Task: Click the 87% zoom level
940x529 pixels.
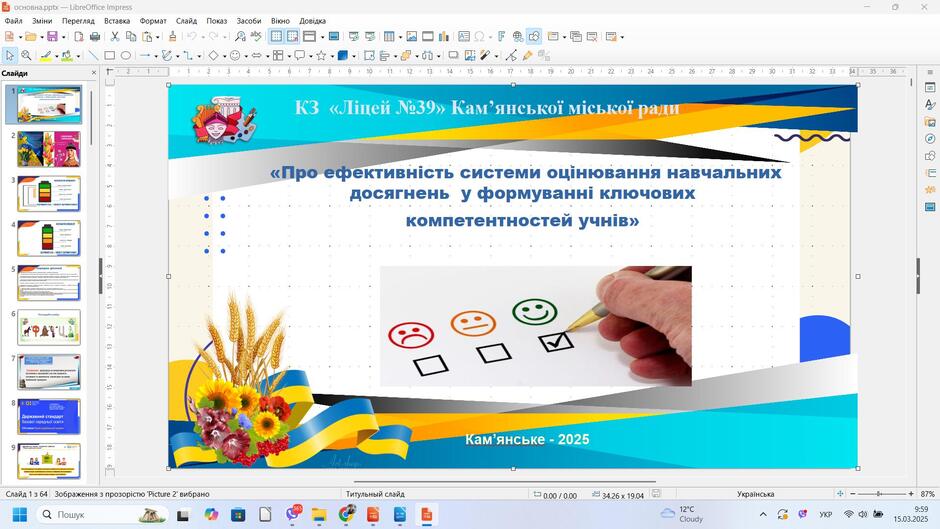Action: pos(927,494)
